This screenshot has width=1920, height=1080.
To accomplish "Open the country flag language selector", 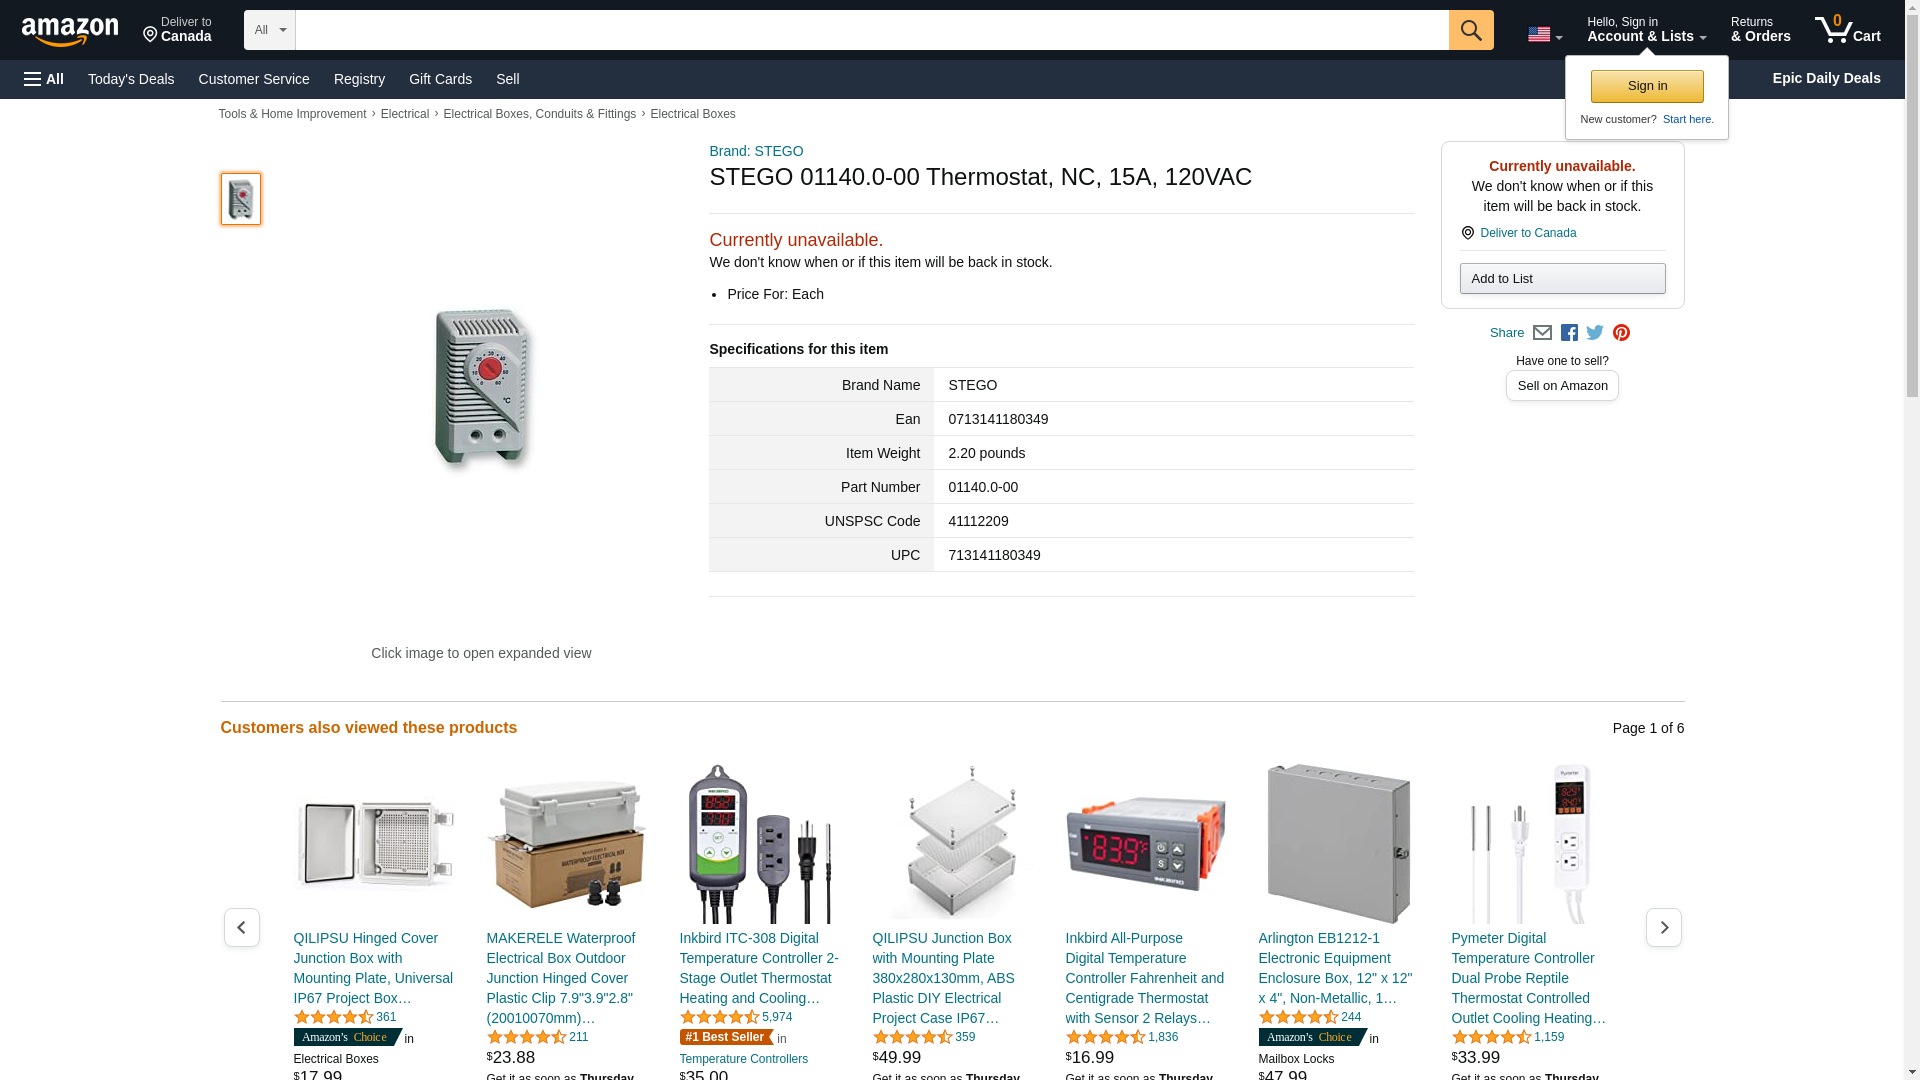I will [1544, 34].
